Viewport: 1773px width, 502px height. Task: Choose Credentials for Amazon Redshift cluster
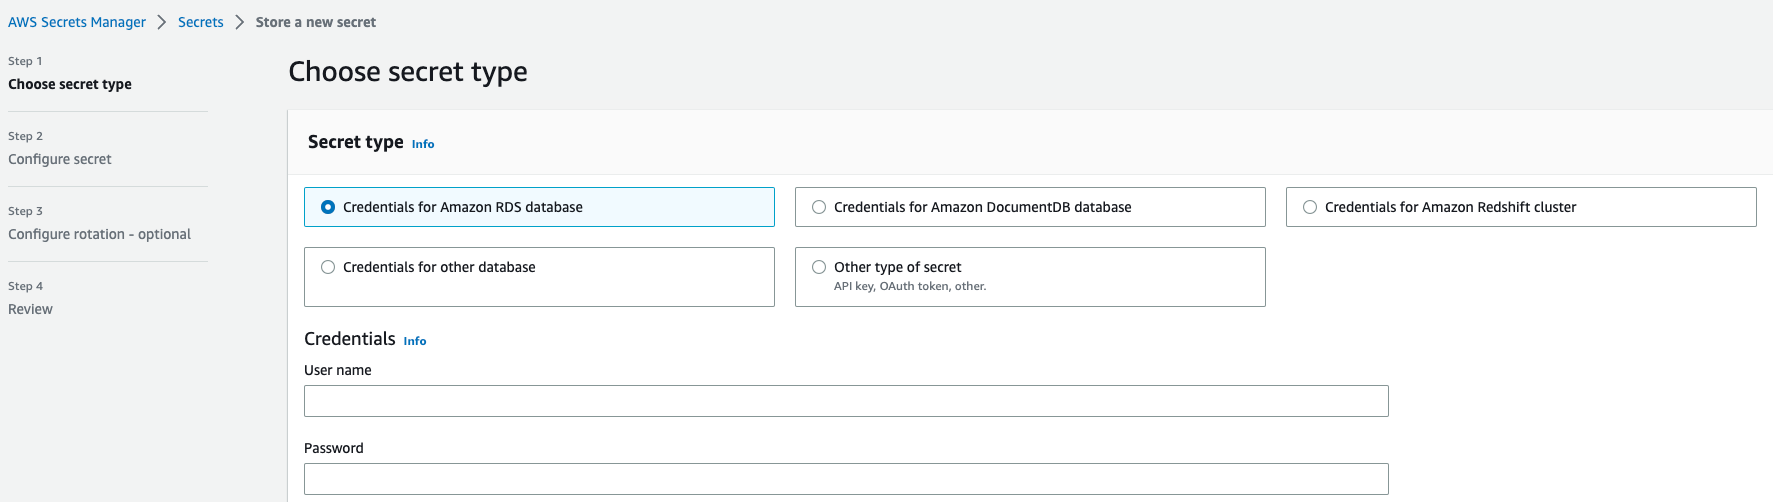1521,207
